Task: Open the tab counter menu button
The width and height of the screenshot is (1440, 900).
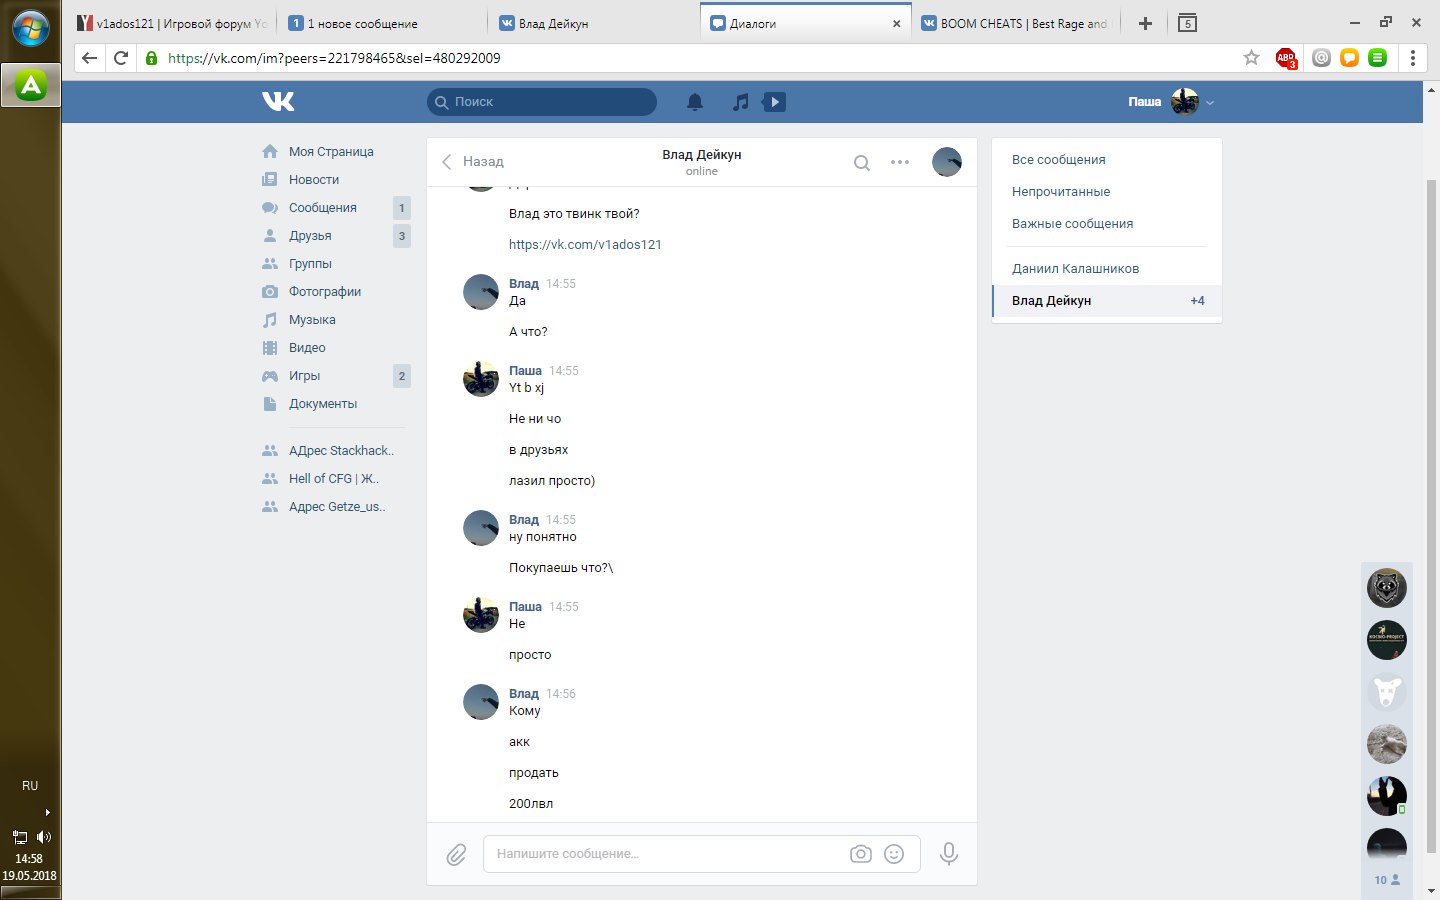Action: [x=1188, y=23]
